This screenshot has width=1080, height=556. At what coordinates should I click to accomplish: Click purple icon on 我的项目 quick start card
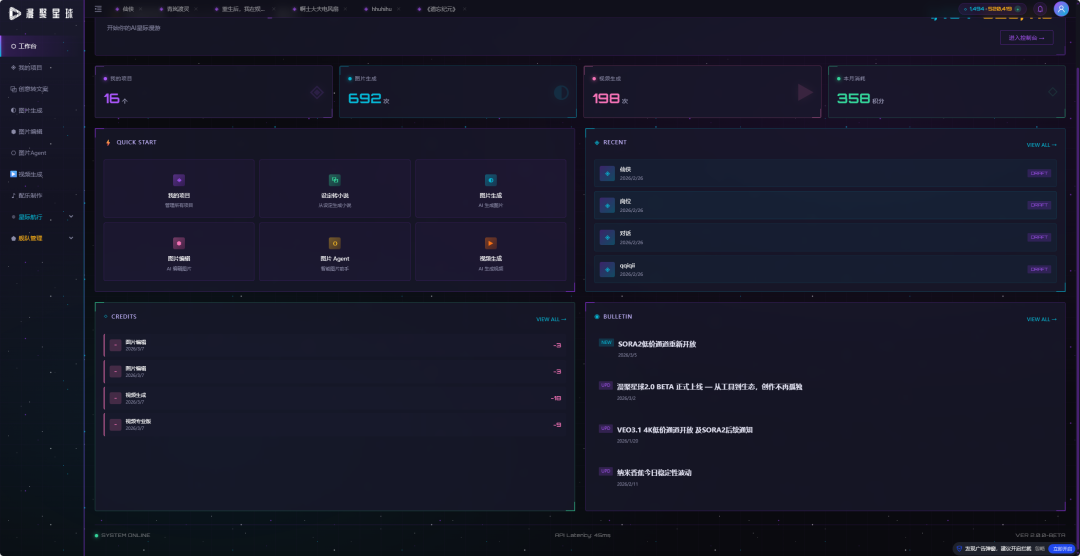tap(179, 180)
